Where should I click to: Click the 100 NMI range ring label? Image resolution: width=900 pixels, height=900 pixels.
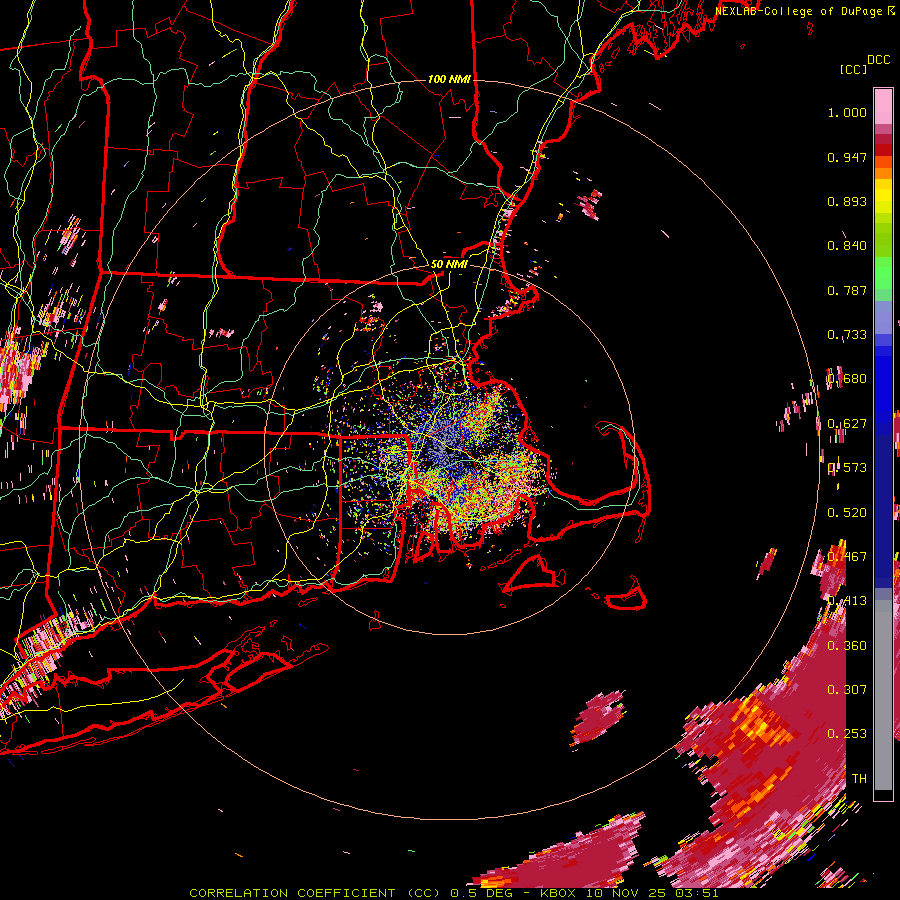click(449, 79)
